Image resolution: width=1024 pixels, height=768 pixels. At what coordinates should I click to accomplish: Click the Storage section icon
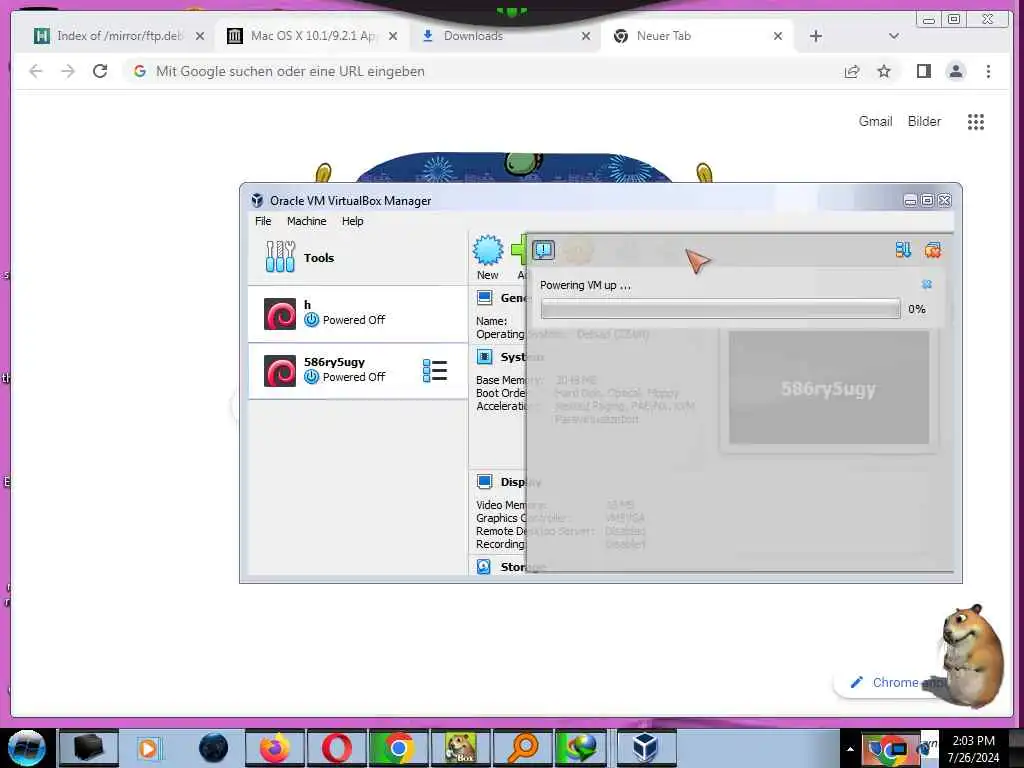(484, 566)
